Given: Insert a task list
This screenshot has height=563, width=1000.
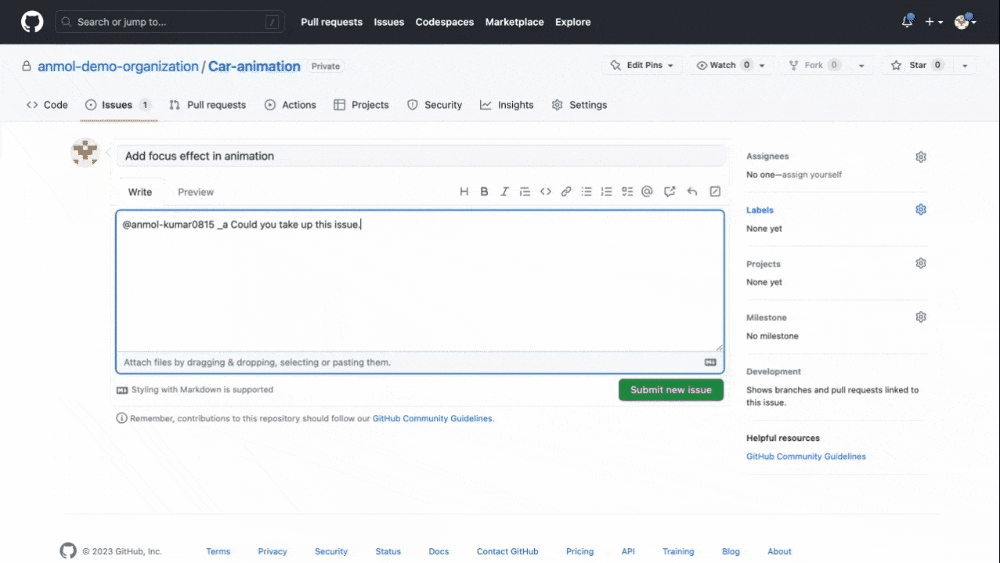Looking at the screenshot, I should [x=627, y=191].
